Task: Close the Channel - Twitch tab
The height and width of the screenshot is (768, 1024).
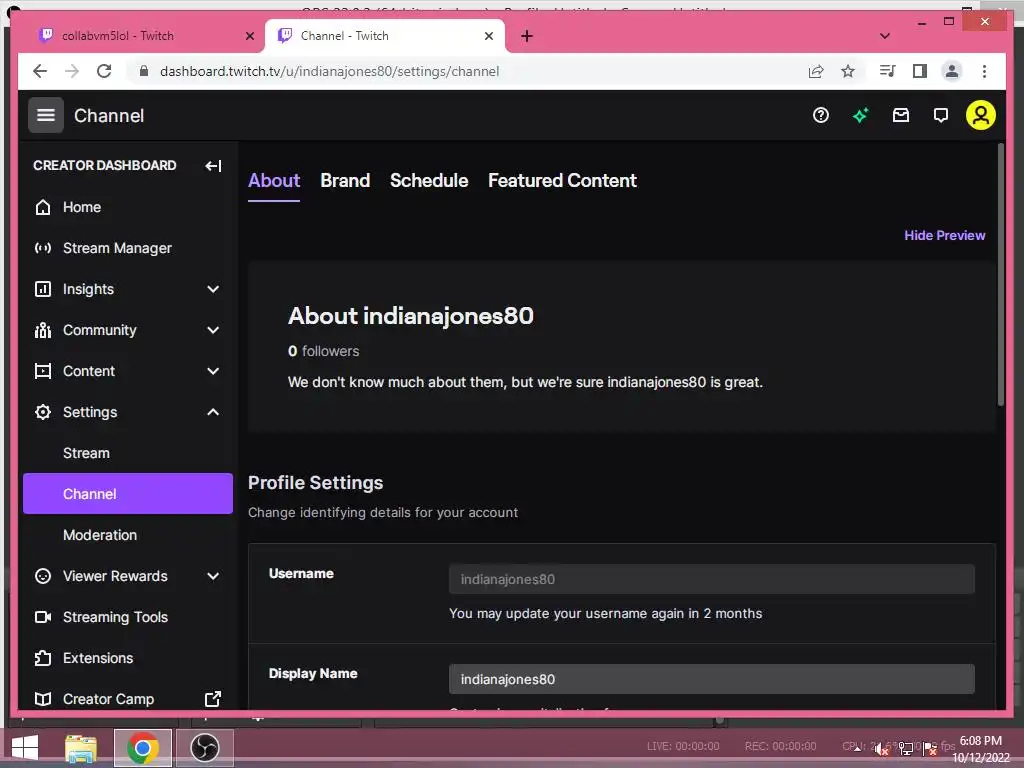Action: tap(488, 36)
